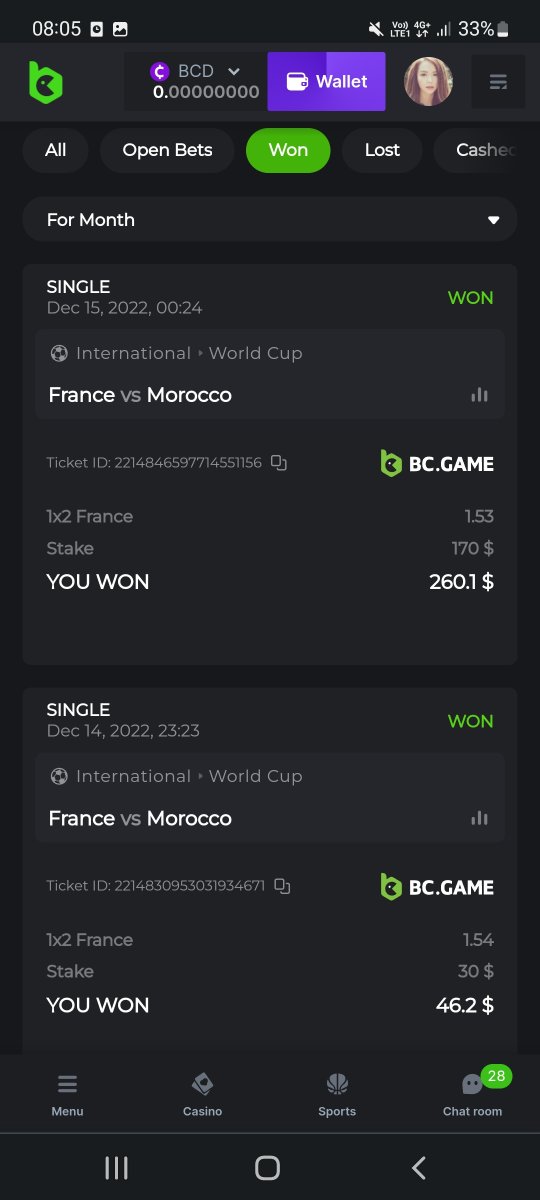
Task: Switch to the Lost bets filter
Action: pos(382,150)
